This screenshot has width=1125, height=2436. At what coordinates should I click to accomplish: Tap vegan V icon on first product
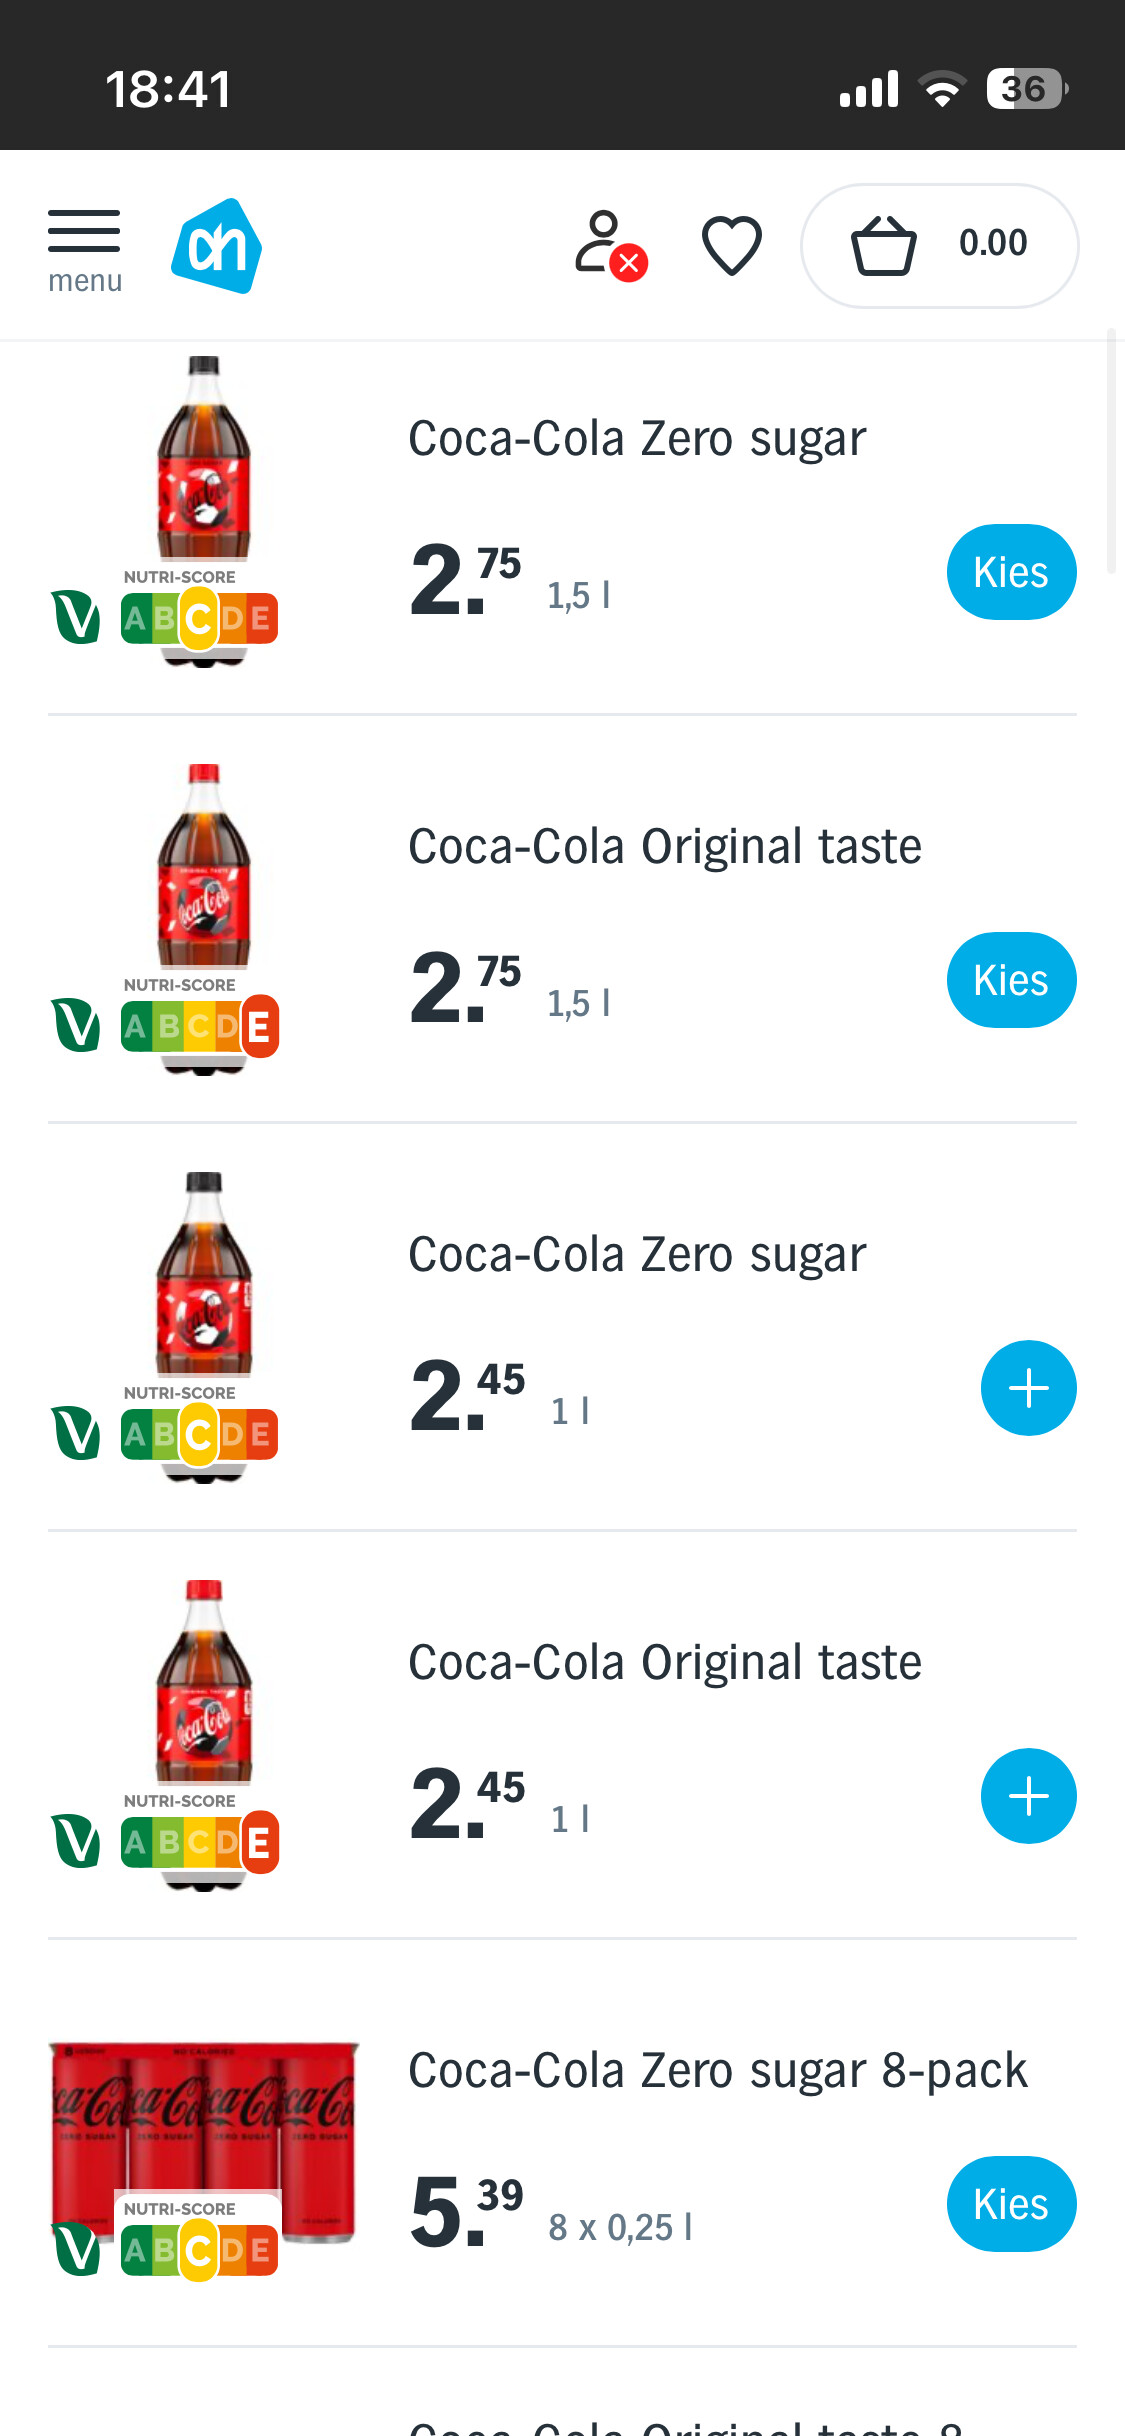pos(76,617)
